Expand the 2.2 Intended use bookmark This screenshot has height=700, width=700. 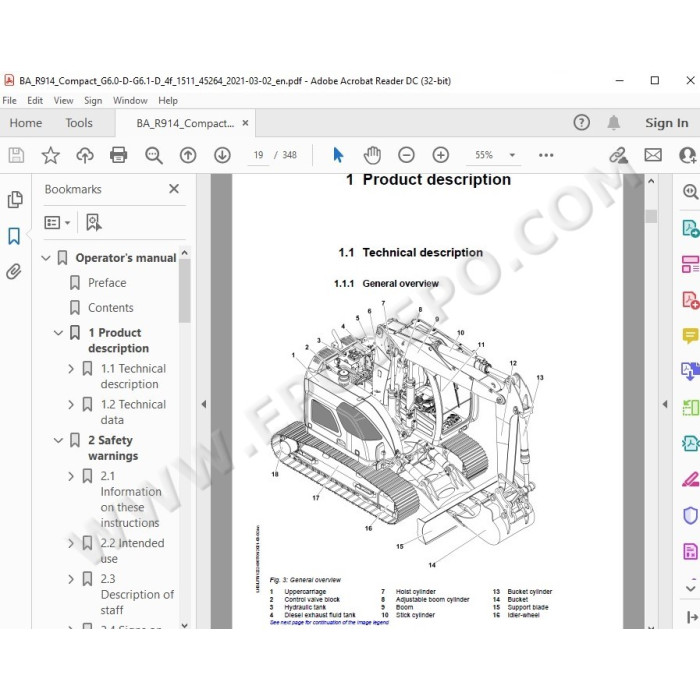click(x=71, y=543)
